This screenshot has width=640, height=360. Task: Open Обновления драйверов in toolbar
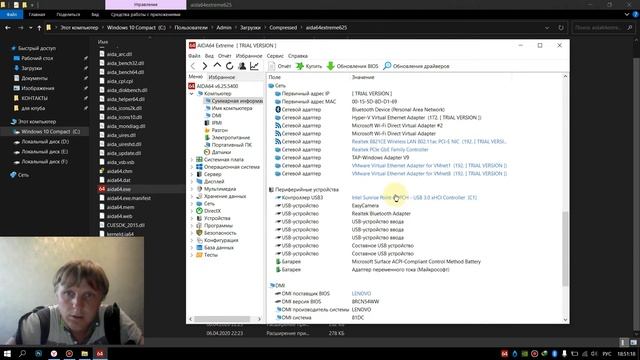pyautogui.click(x=416, y=66)
